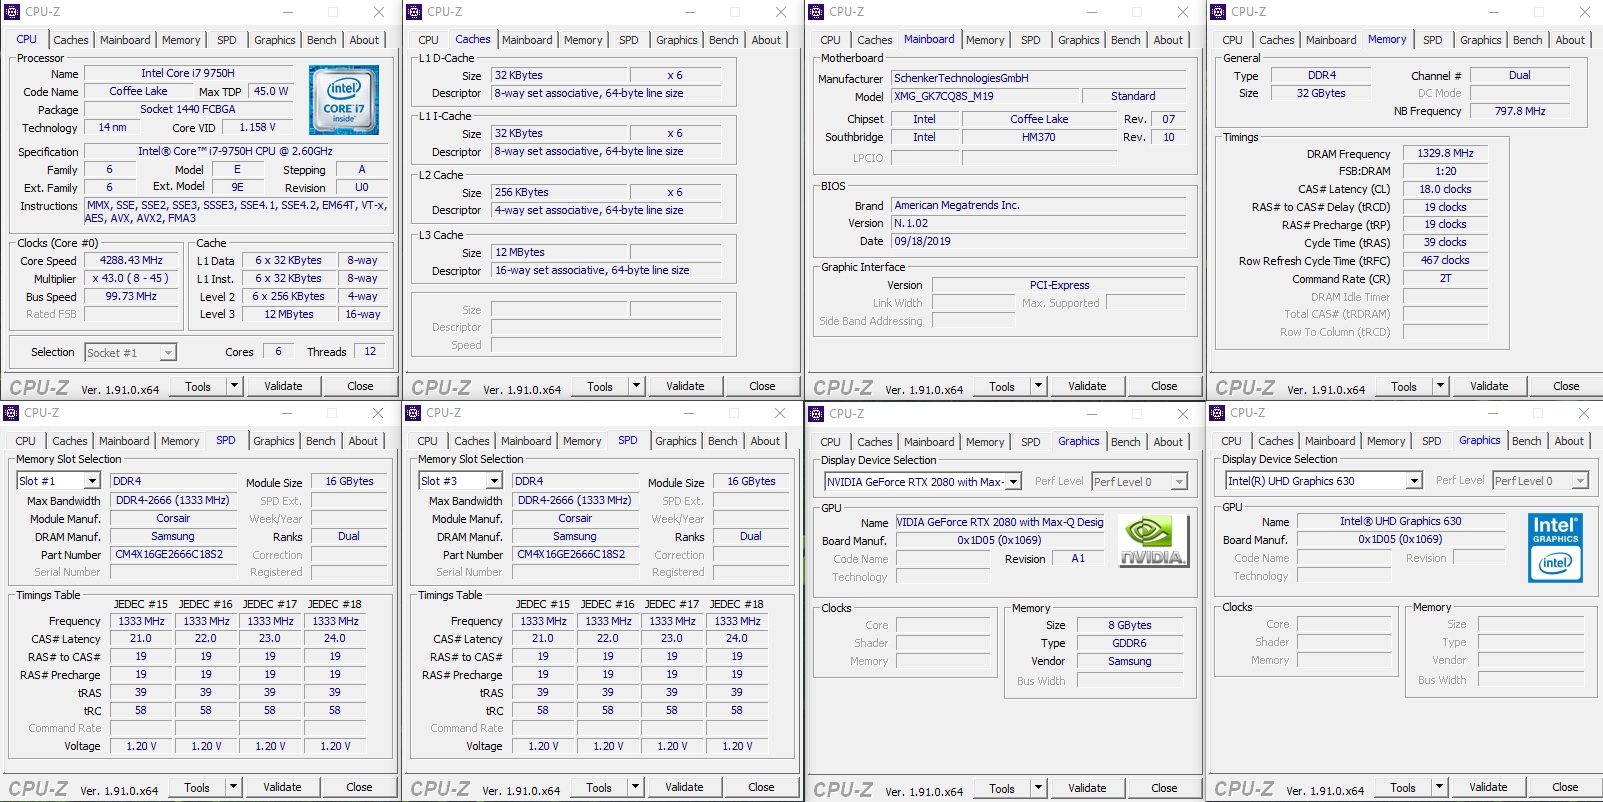The width and height of the screenshot is (1603, 802).
Task: Expand the Tools arrow in the SPD Slot #1 window
Action: click(233, 787)
